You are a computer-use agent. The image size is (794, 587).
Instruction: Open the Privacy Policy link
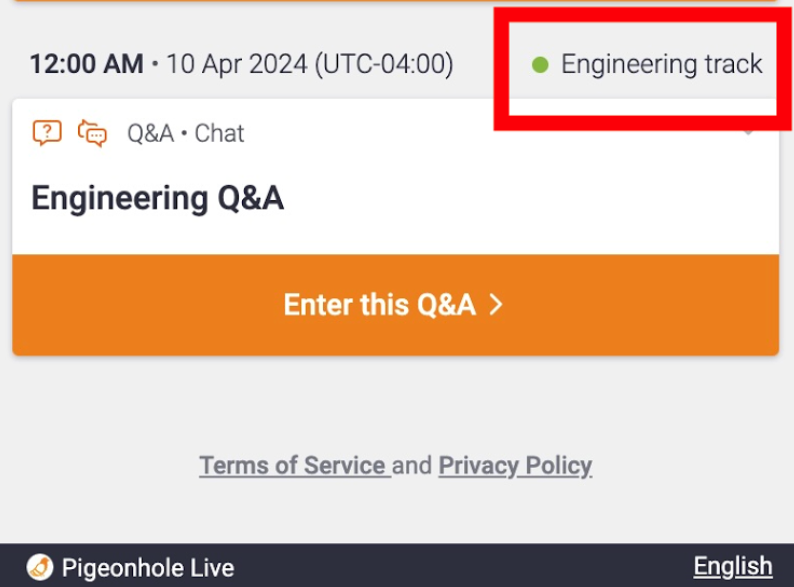(515, 465)
